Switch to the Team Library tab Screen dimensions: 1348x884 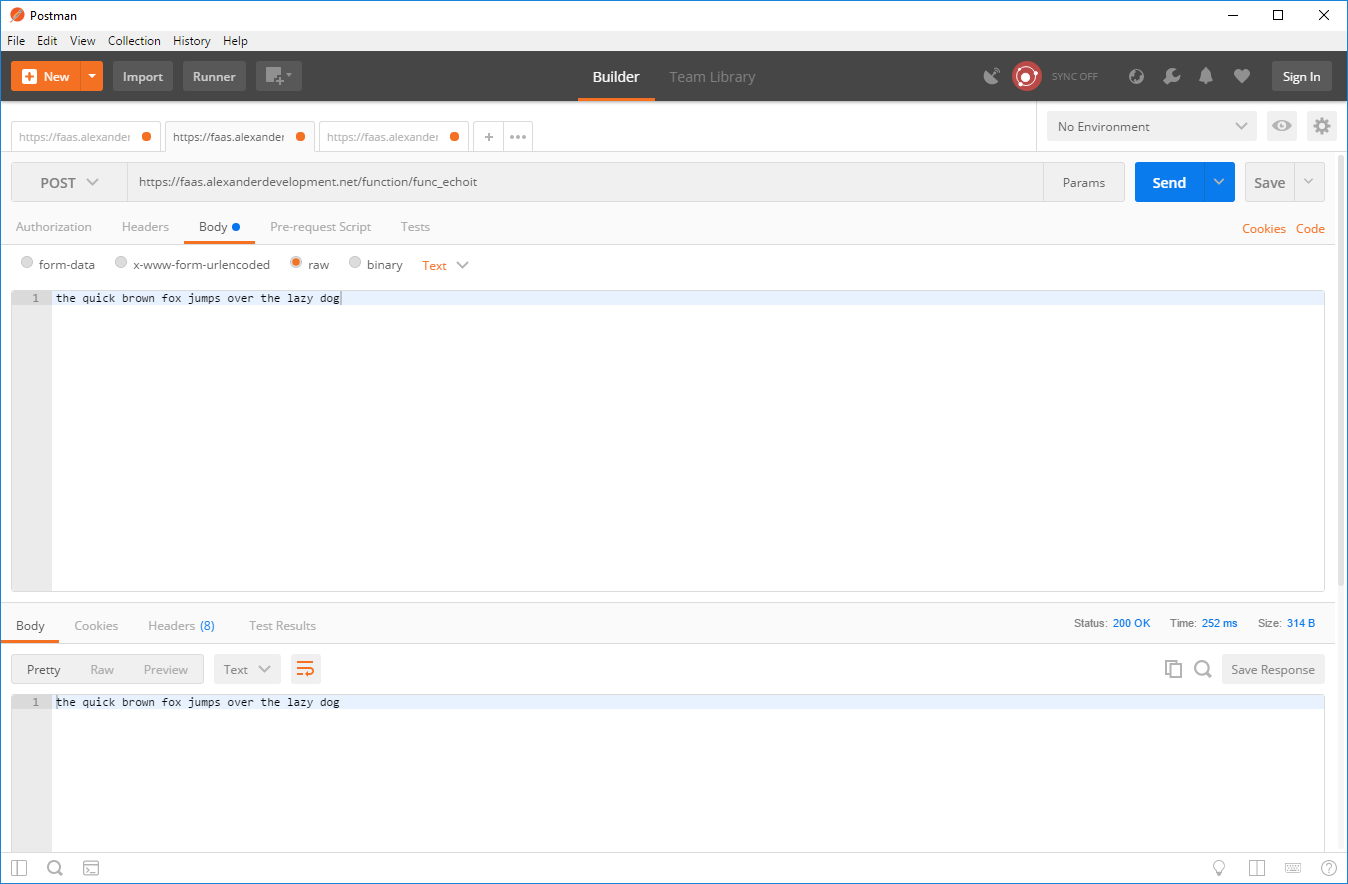pyautogui.click(x=712, y=77)
